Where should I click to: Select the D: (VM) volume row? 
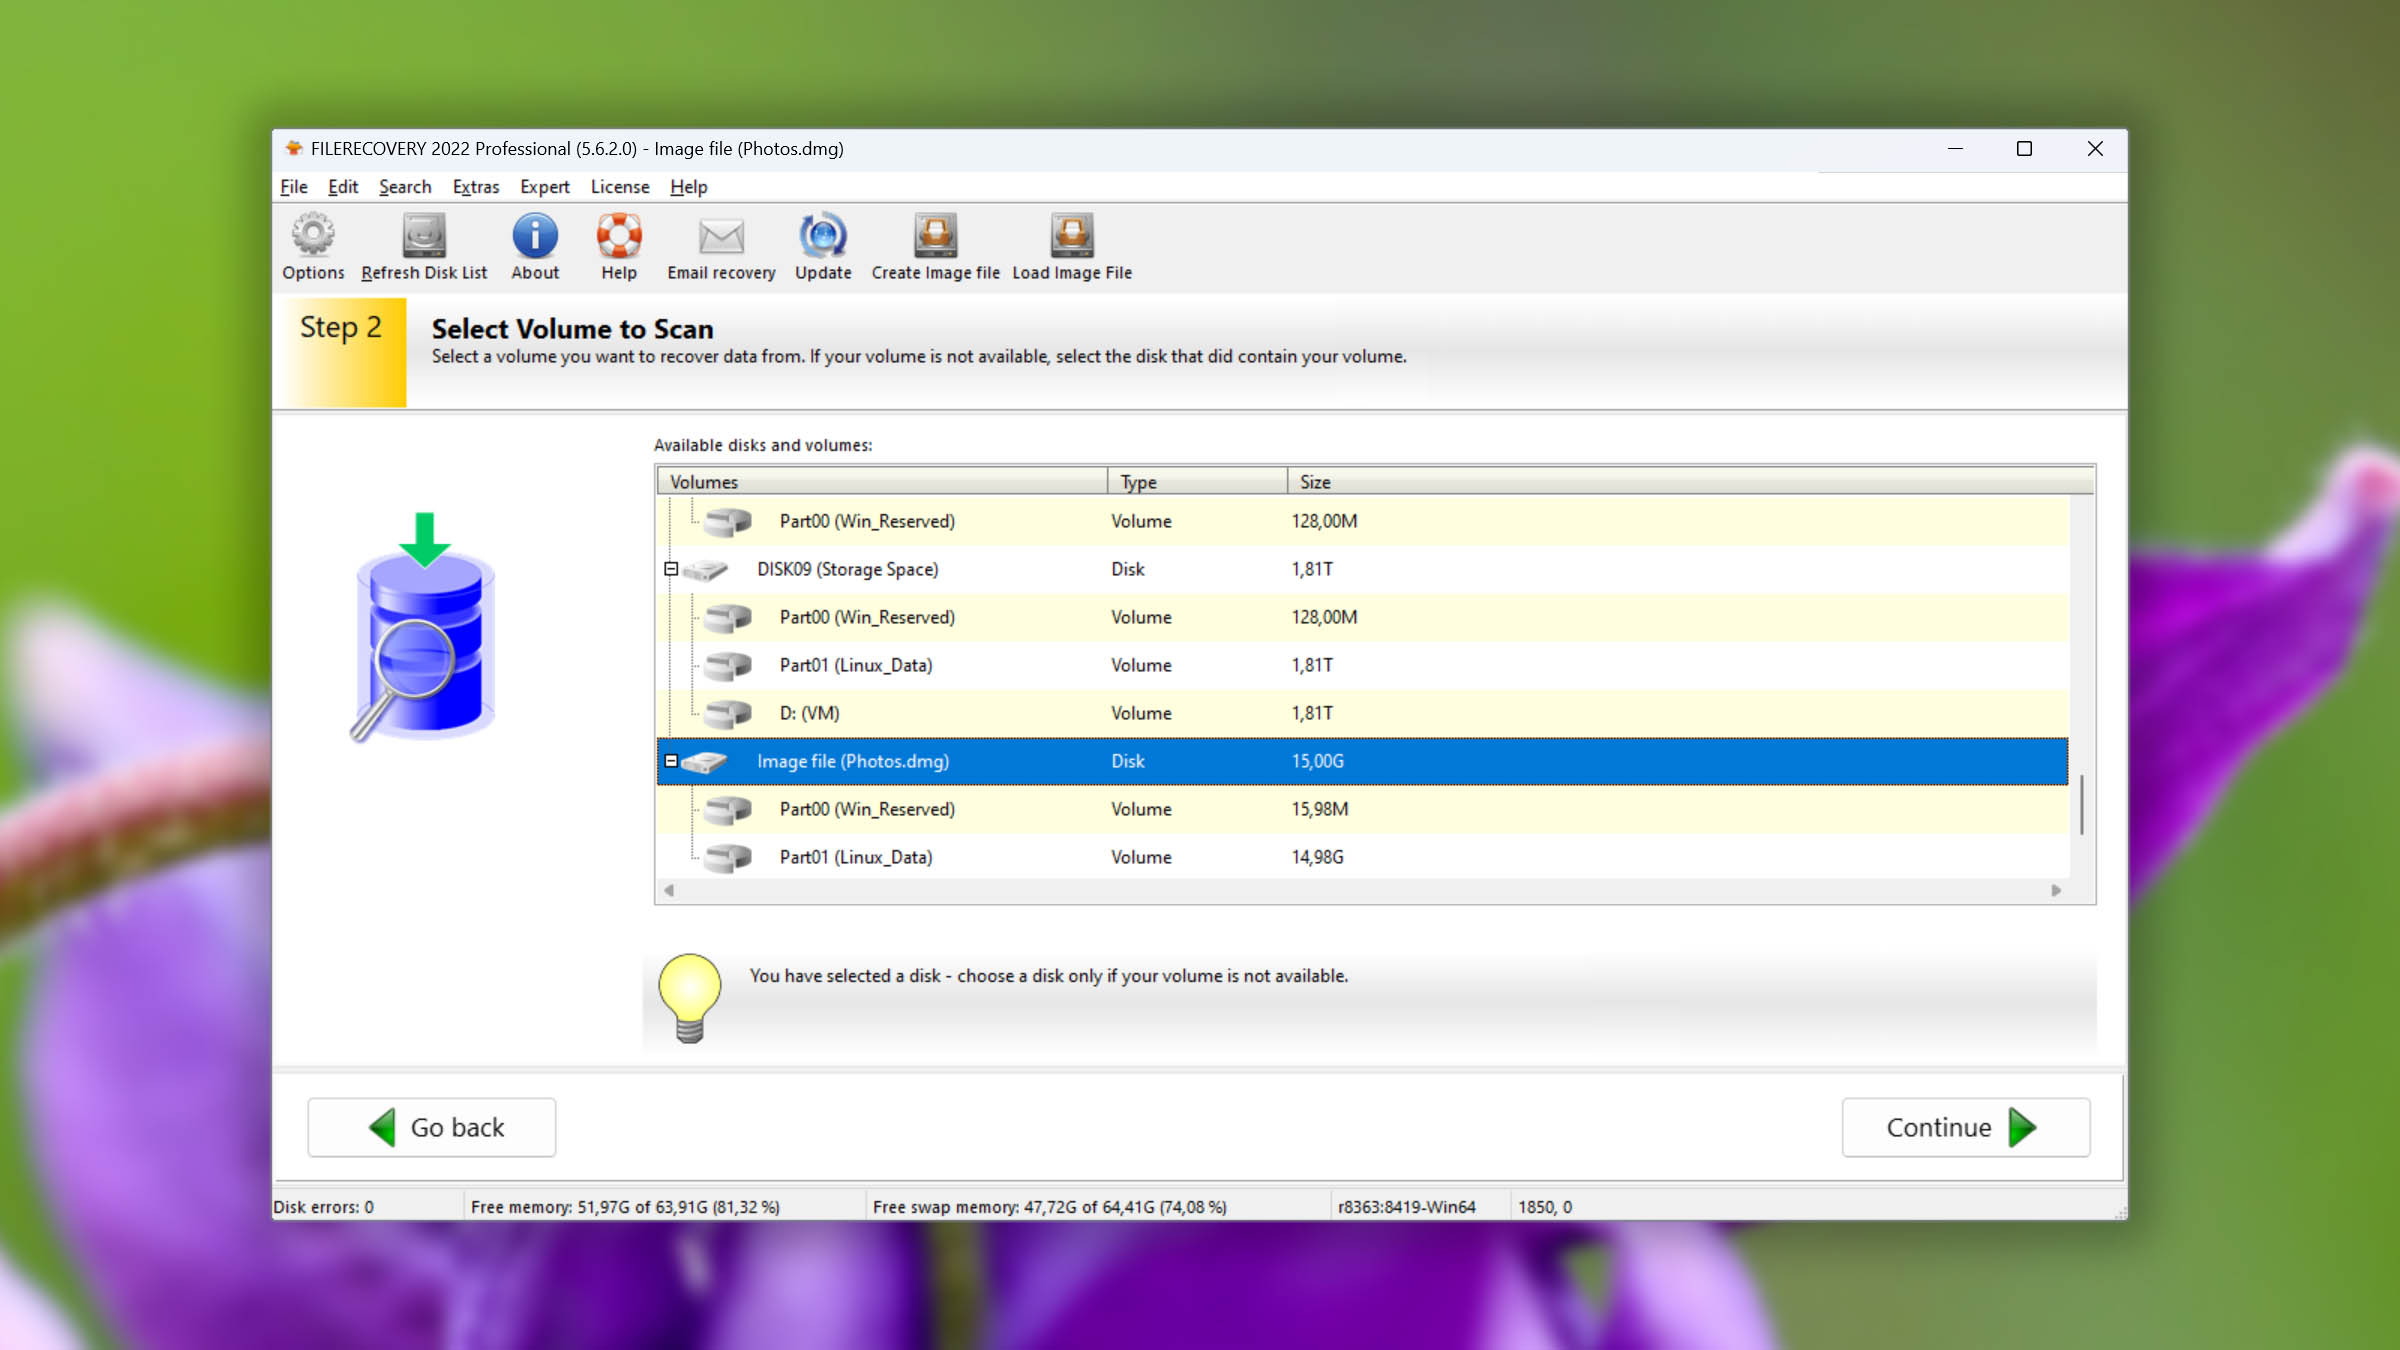(809, 713)
